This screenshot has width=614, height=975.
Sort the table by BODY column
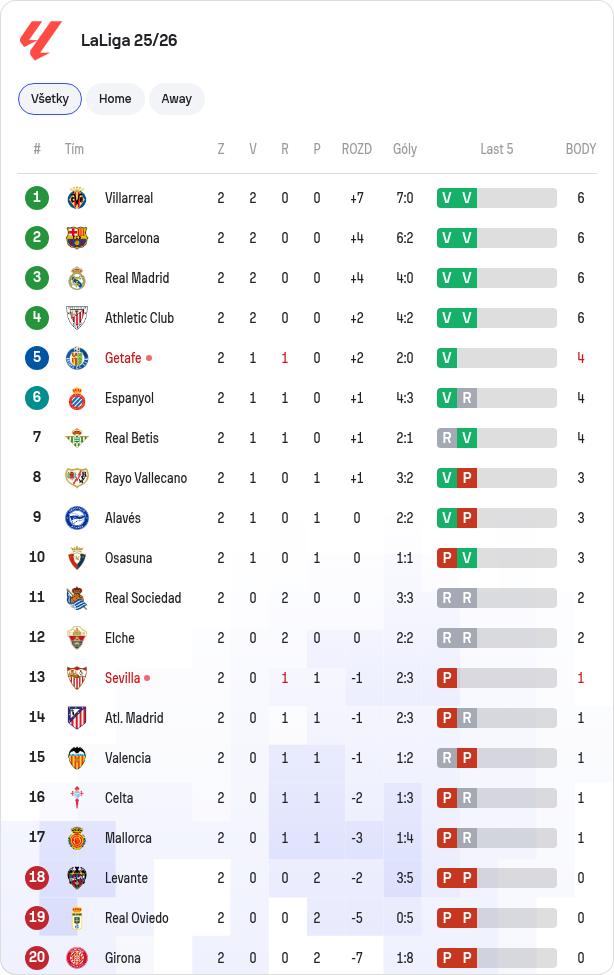click(580, 149)
